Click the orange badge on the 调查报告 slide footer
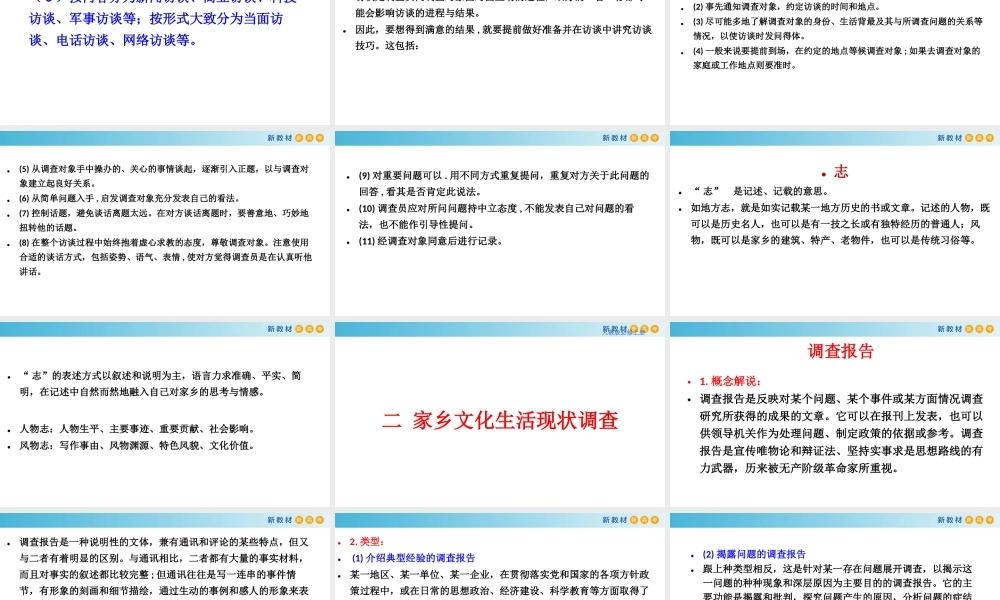This screenshot has height=600, width=1000. [x=977, y=519]
